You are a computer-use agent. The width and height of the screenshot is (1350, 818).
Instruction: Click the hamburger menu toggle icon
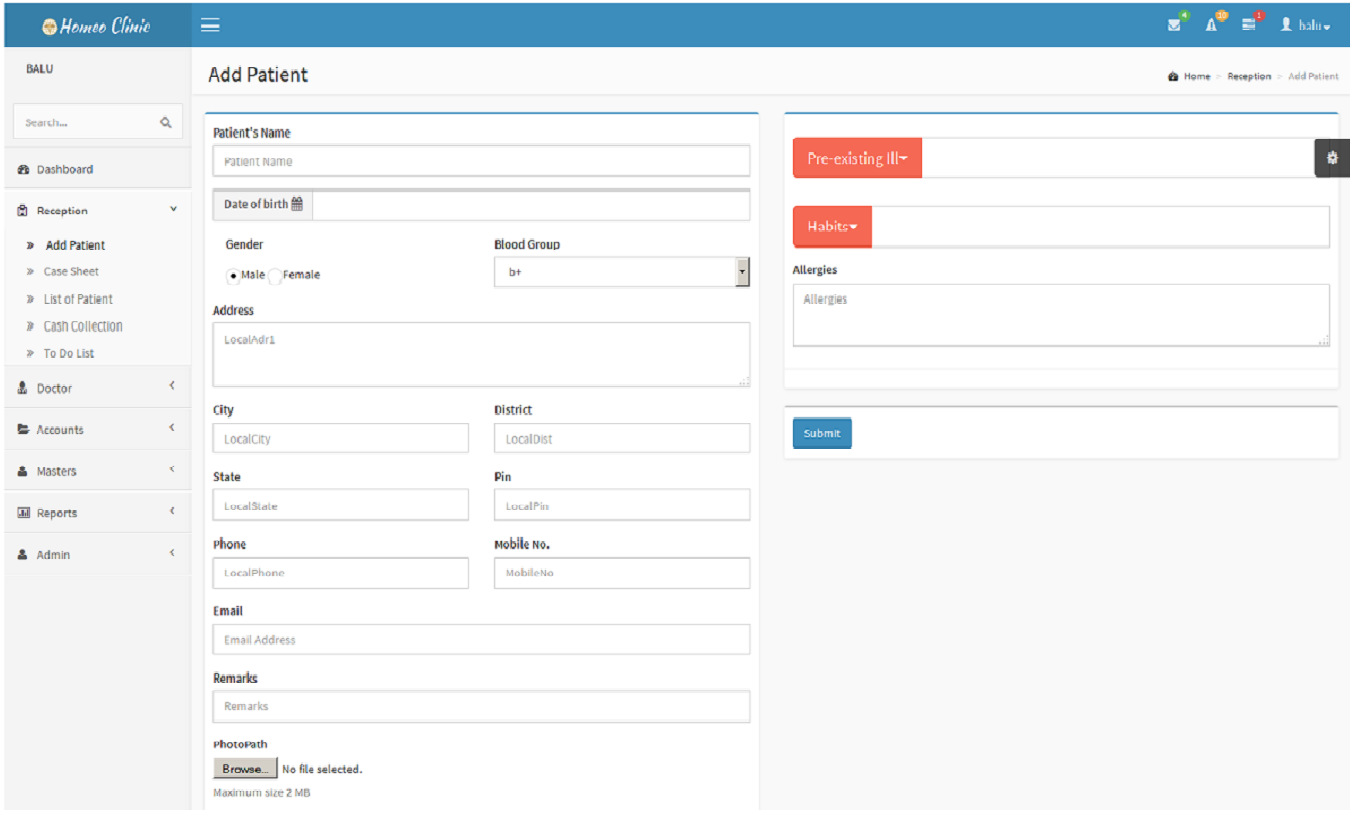(x=210, y=25)
